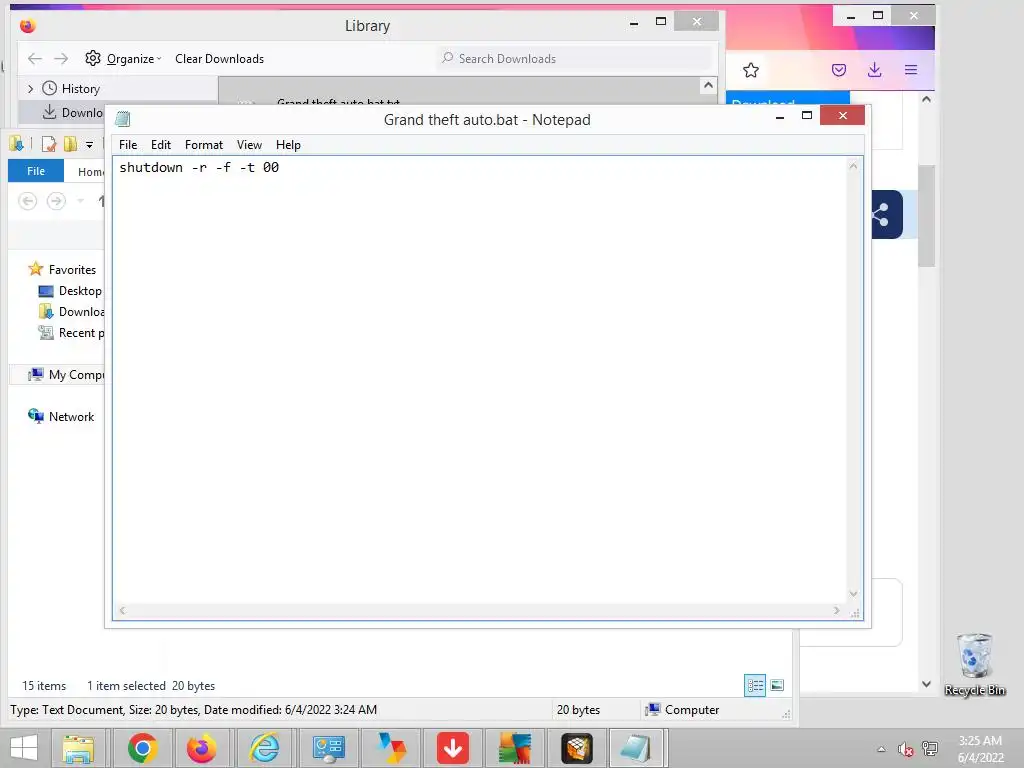Click the File tab in File Explorer ribbon
Image resolution: width=1024 pixels, height=768 pixels.
tap(36, 171)
